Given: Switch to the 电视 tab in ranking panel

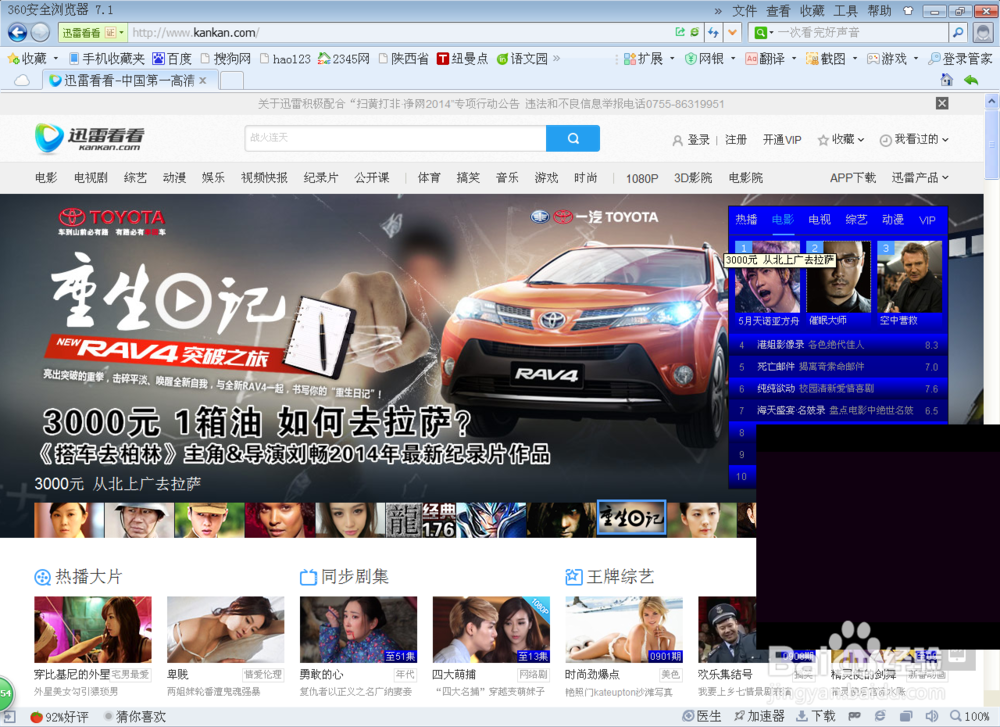Looking at the screenshot, I should [820, 220].
